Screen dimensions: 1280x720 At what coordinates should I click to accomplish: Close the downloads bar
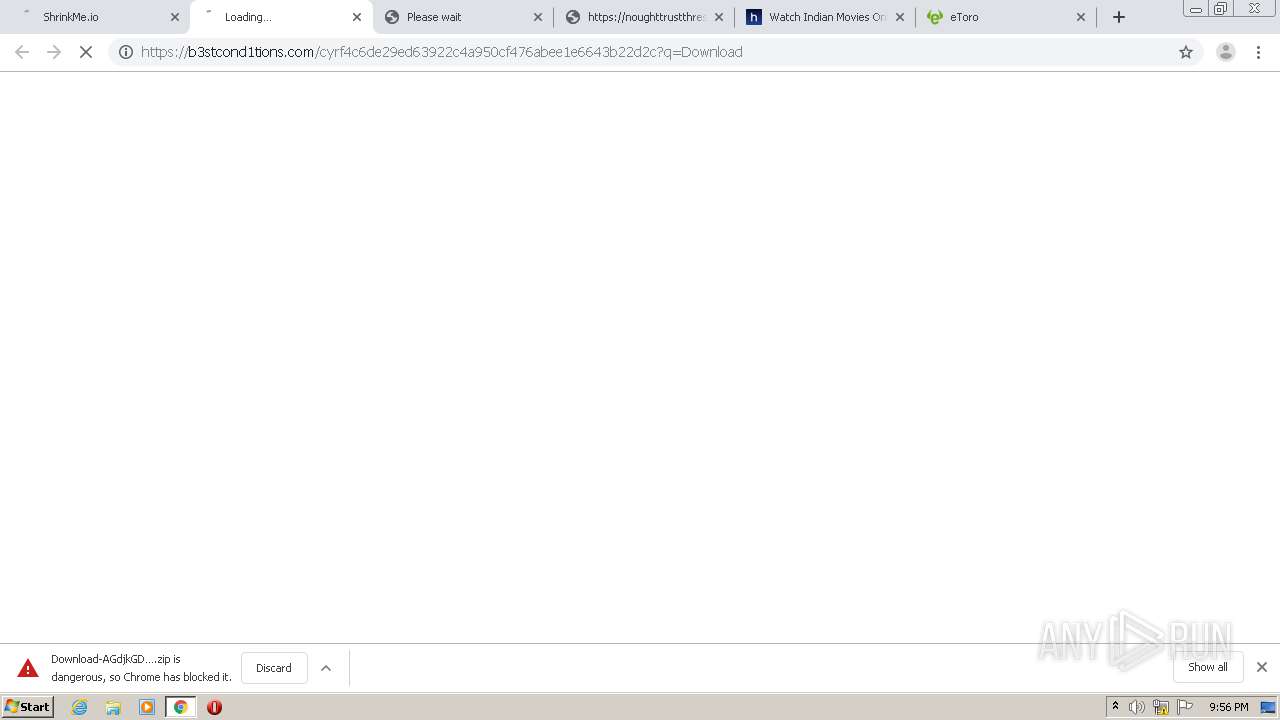pos(1262,667)
